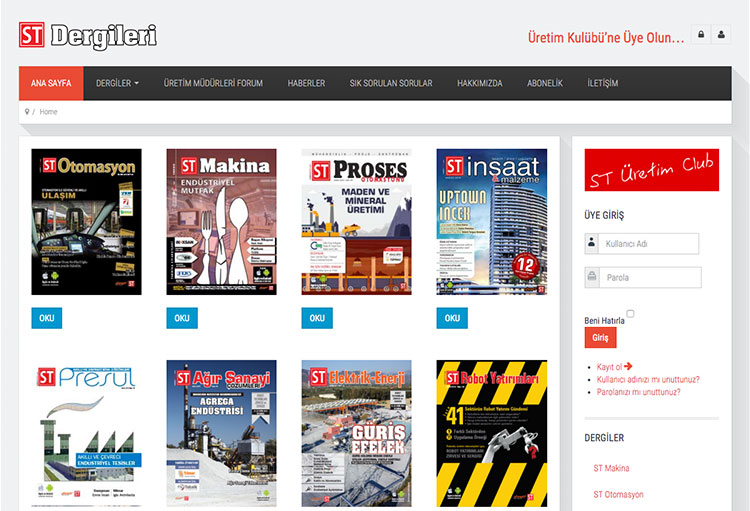
Task: Open the Hakkımızda menu item
Action: coord(480,83)
